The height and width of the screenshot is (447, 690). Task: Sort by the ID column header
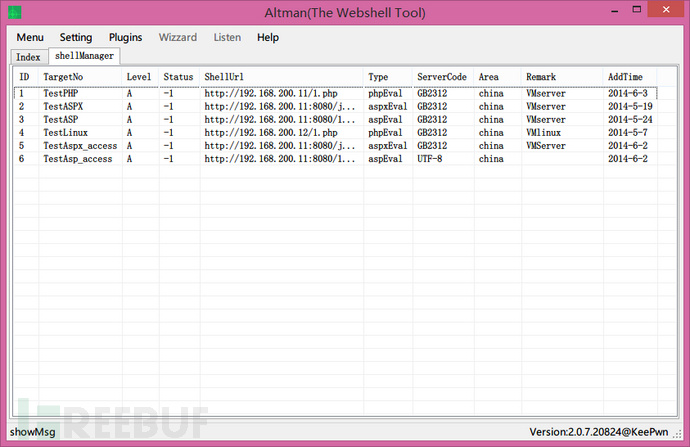pyautogui.click(x=24, y=77)
